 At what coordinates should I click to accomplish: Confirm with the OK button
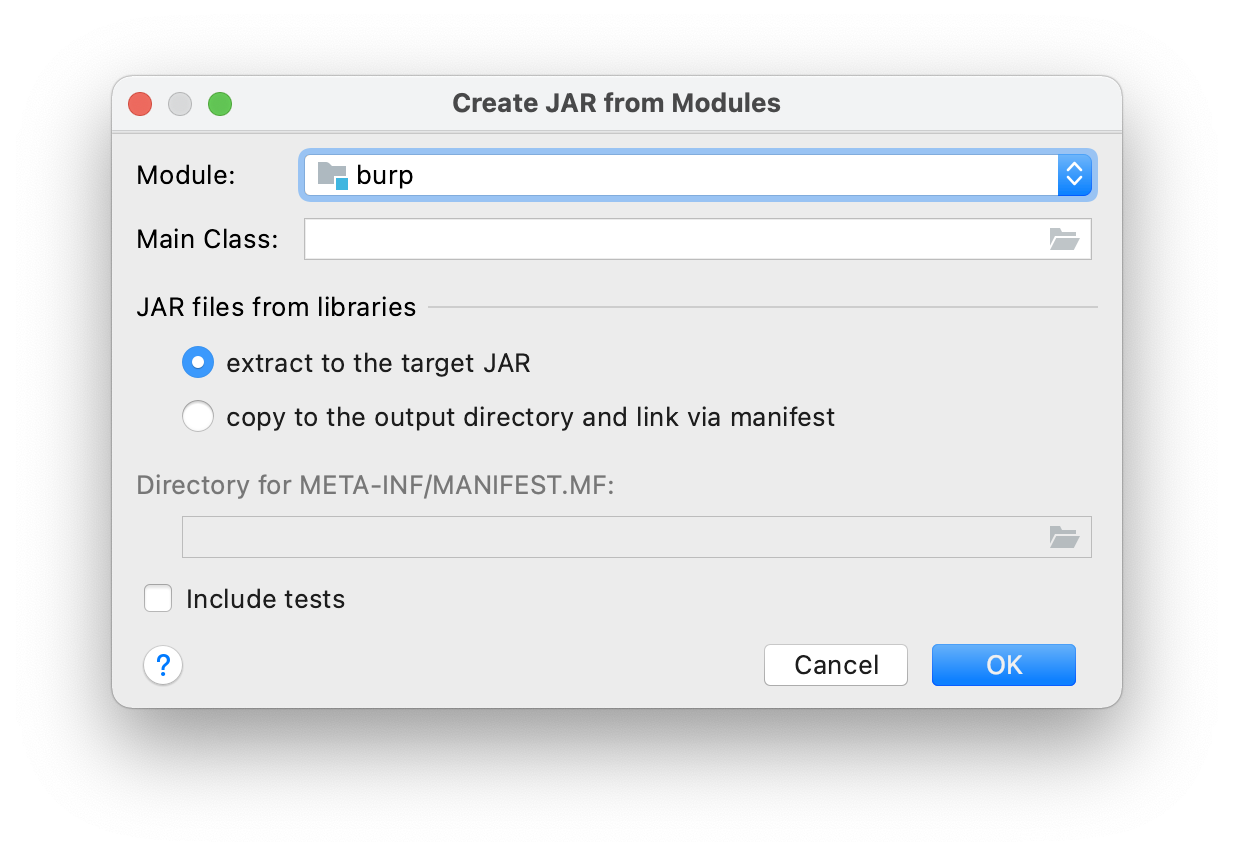1003,665
